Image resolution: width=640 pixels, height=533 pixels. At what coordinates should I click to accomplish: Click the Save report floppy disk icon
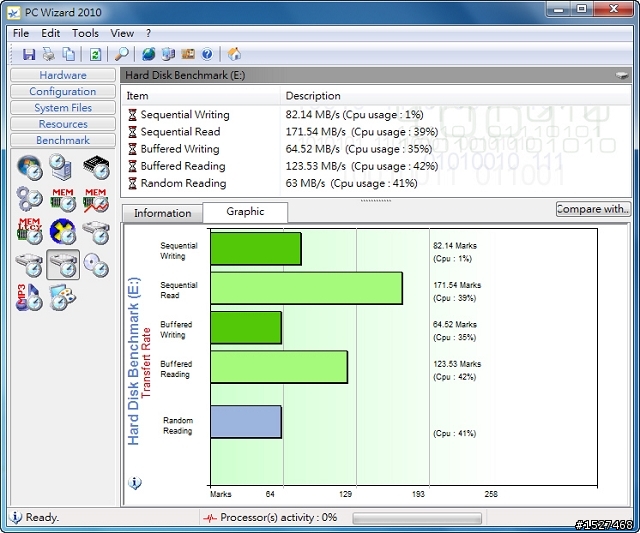point(29,54)
